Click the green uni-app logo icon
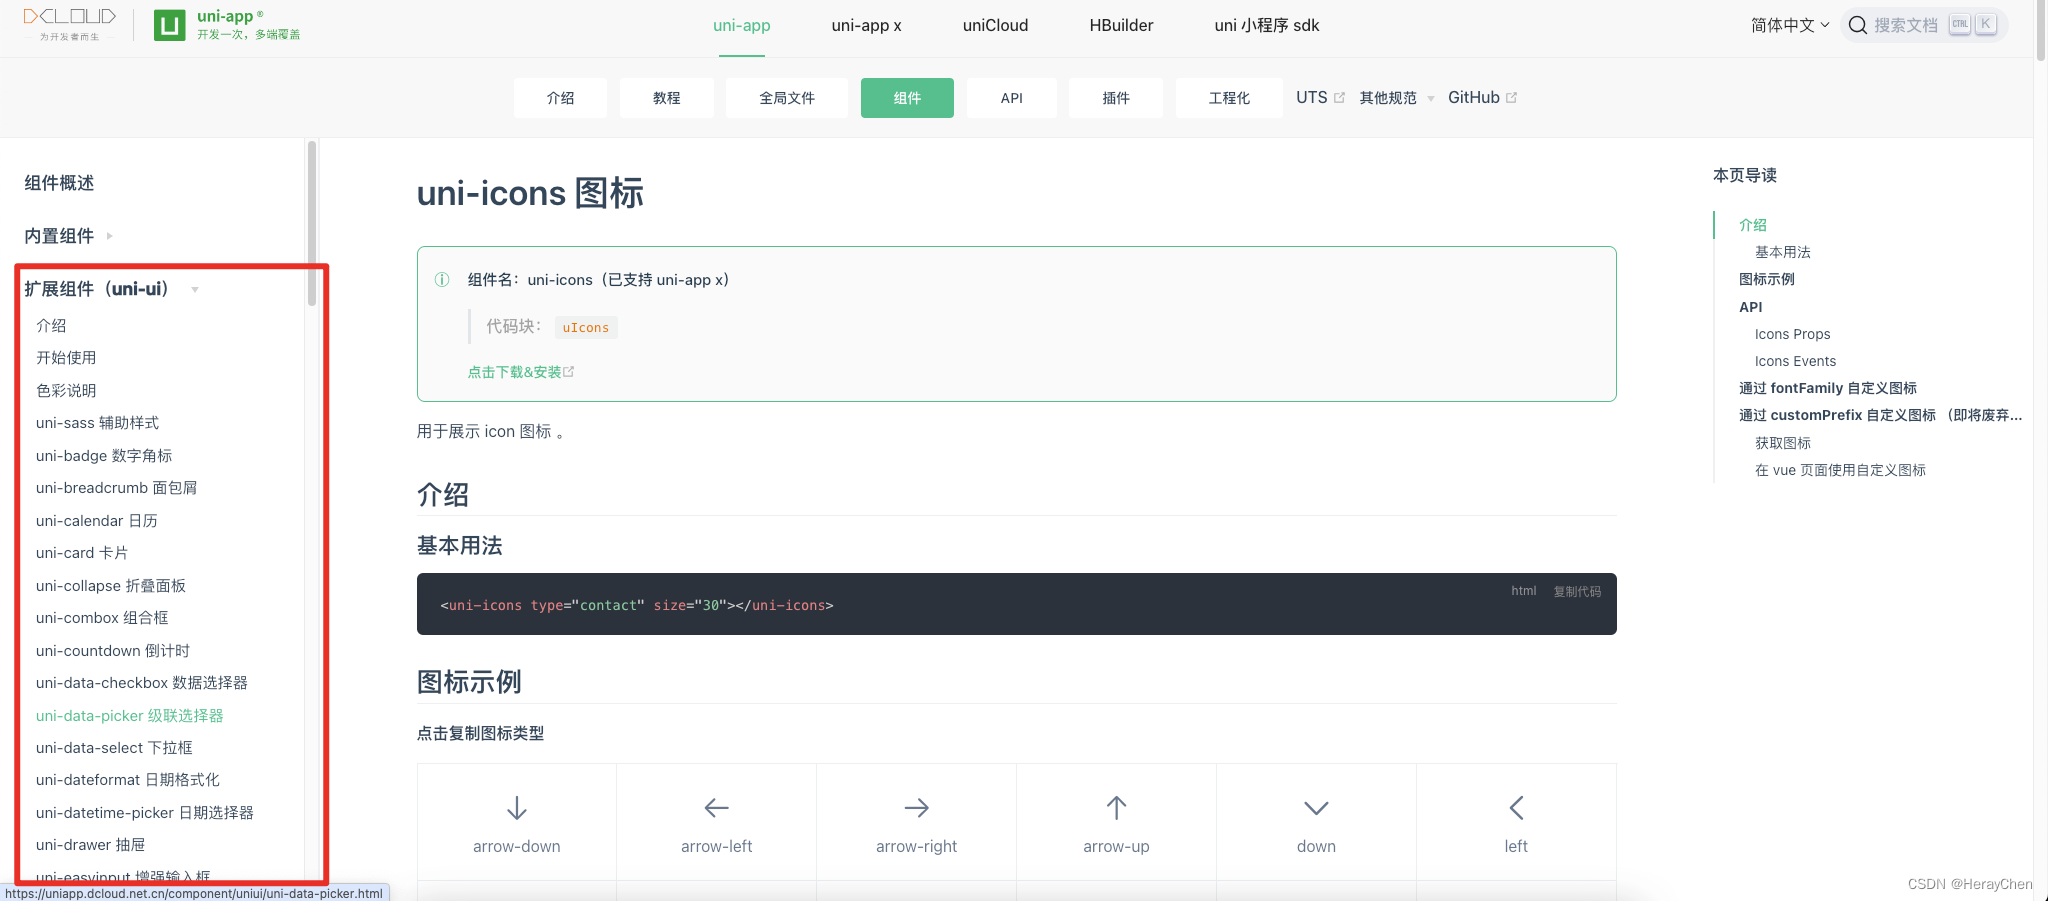Image resolution: width=2048 pixels, height=901 pixels. [170, 25]
